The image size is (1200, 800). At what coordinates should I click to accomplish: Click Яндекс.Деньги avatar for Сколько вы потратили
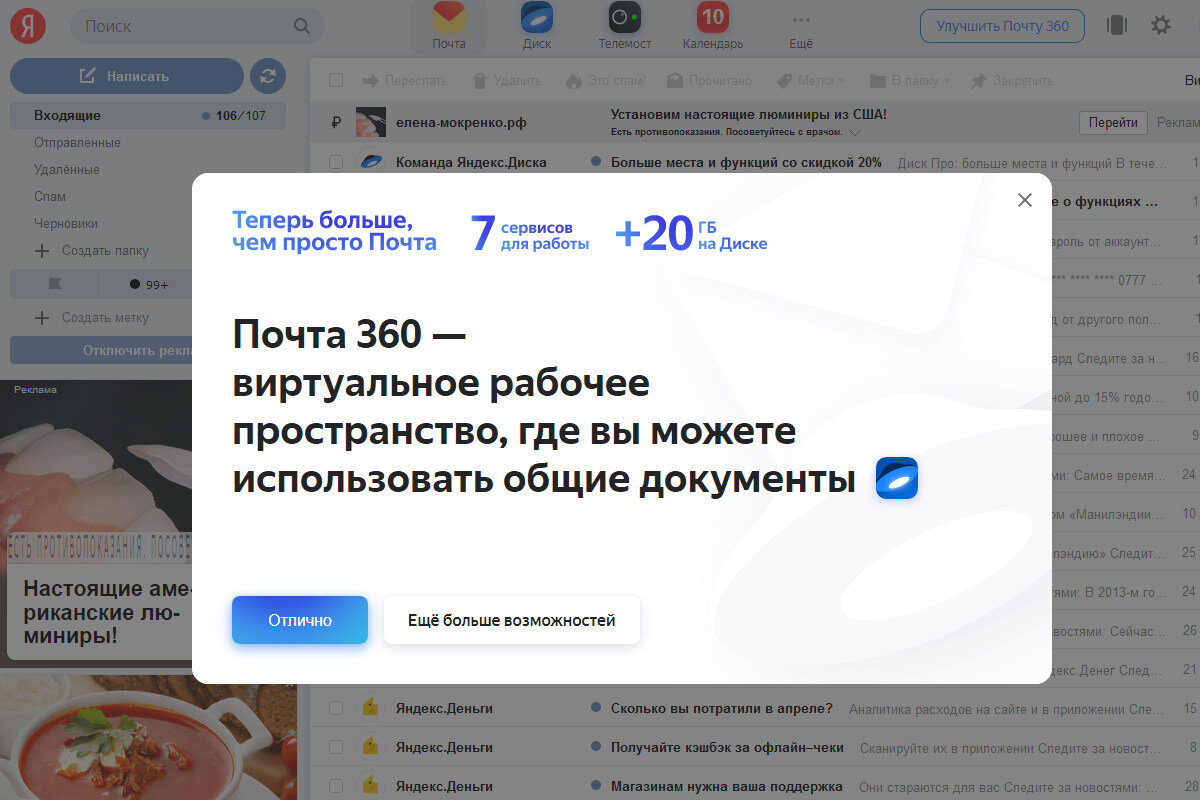(371, 708)
